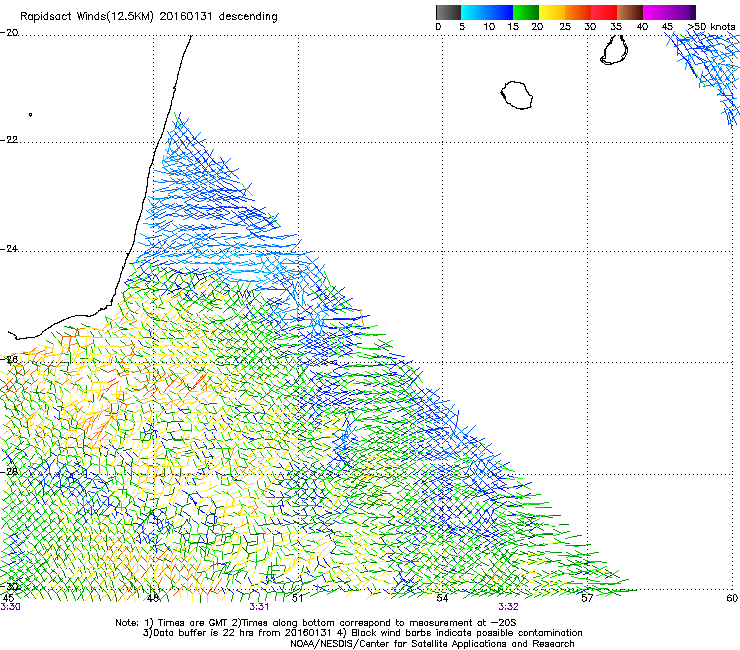Click the green 15-20 knots legend segment
Screen dimensions: 740x650
click(526, 12)
